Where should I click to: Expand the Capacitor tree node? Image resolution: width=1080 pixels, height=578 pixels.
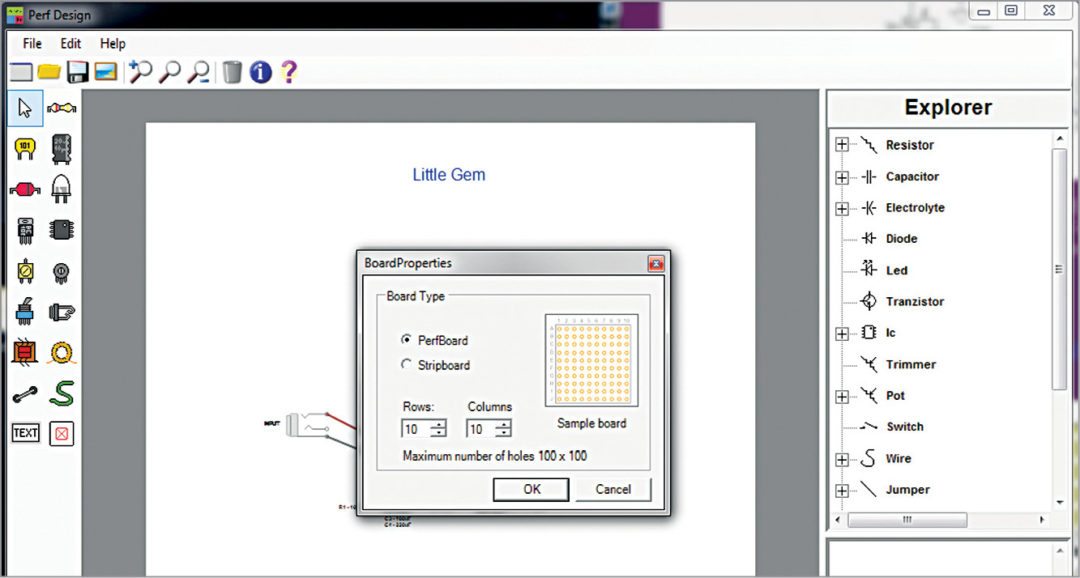point(841,177)
